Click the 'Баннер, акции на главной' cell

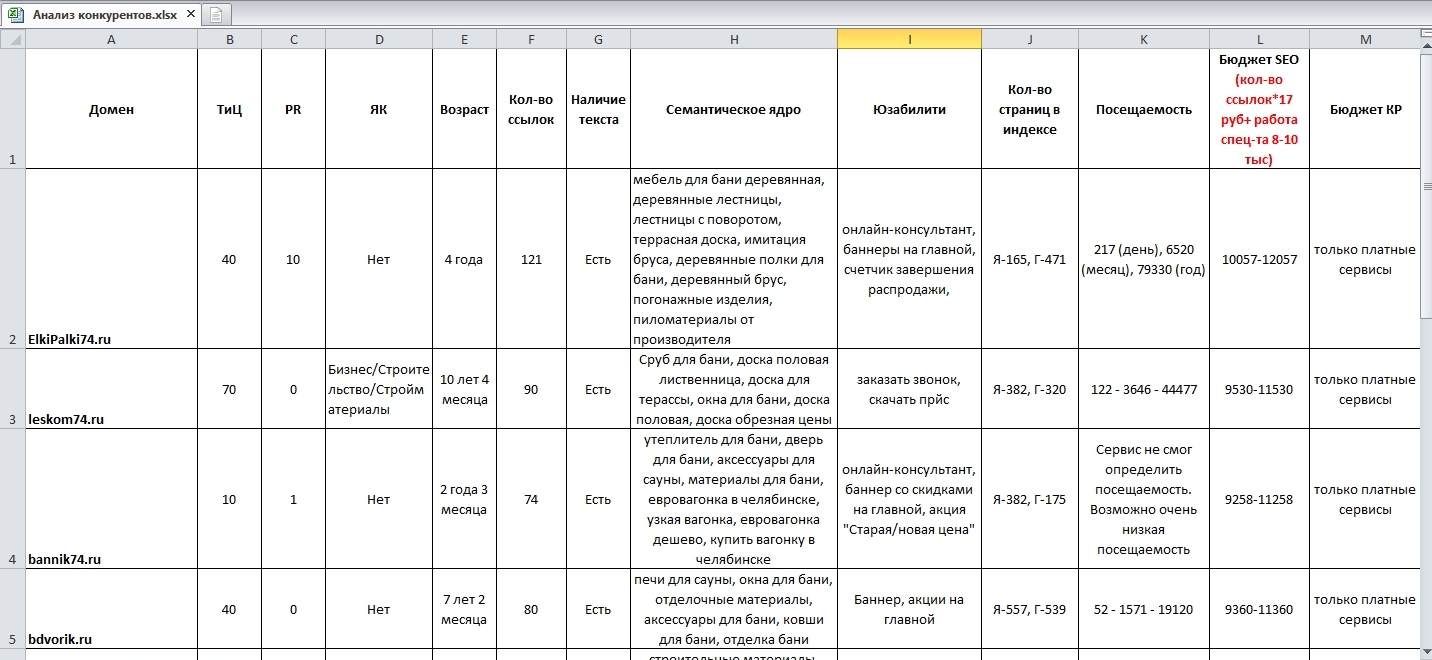[x=909, y=609]
